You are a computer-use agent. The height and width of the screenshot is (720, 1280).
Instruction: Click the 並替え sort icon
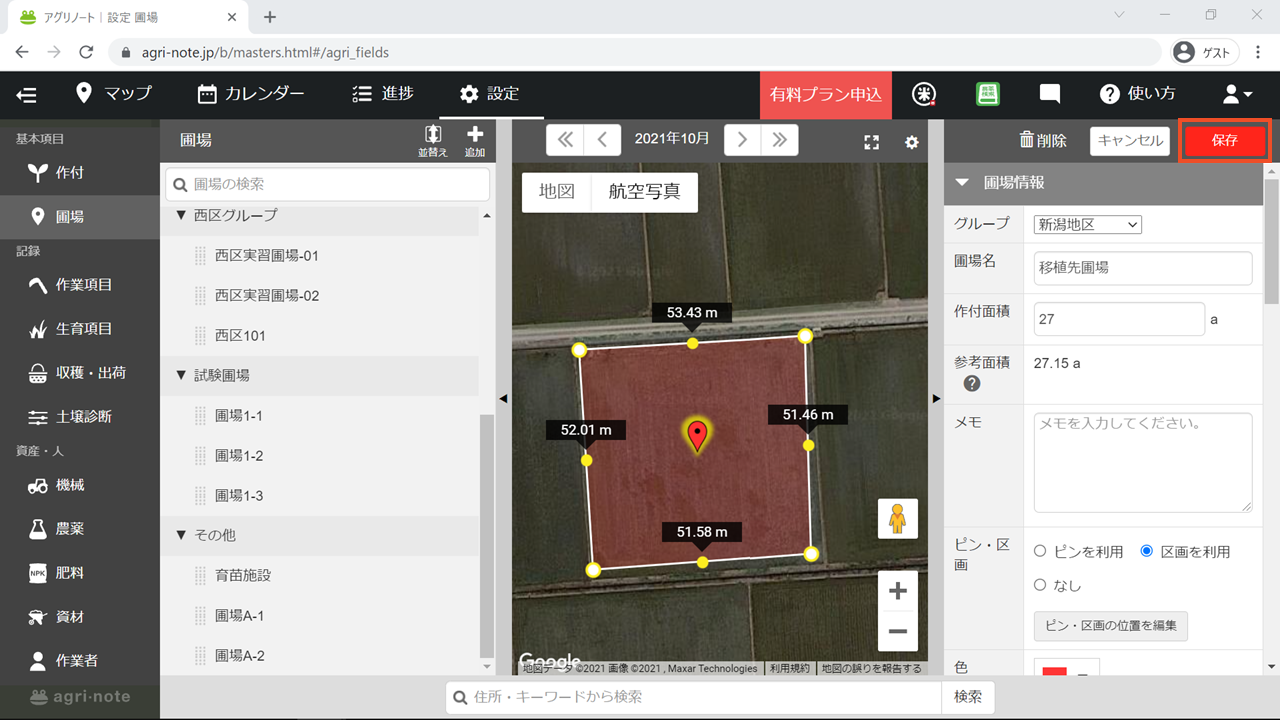(x=433, y=140)
